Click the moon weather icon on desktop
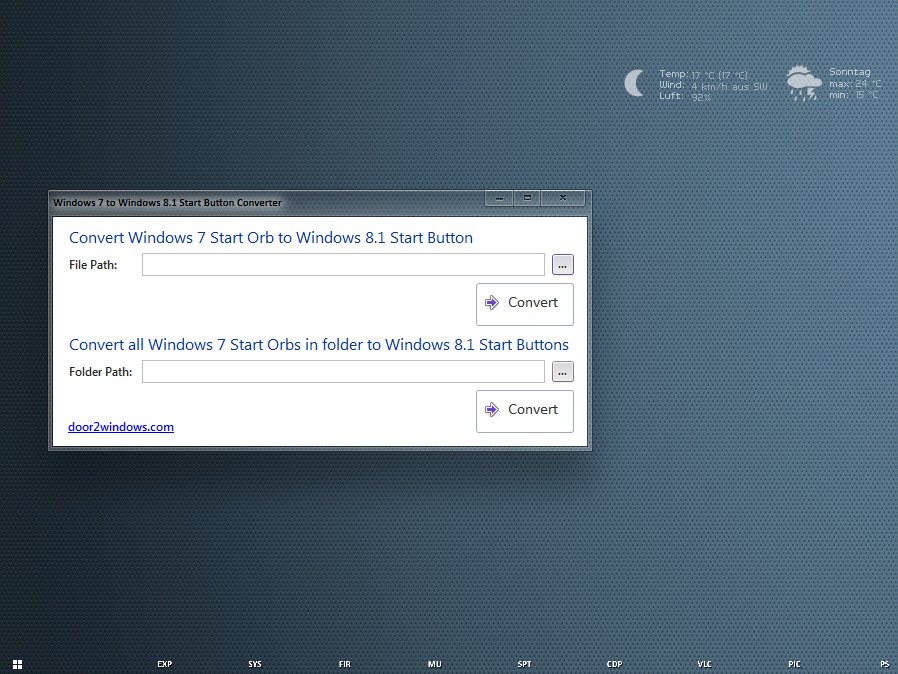The height and width of the screenshot is (674, 898). [x=635, y=83]
